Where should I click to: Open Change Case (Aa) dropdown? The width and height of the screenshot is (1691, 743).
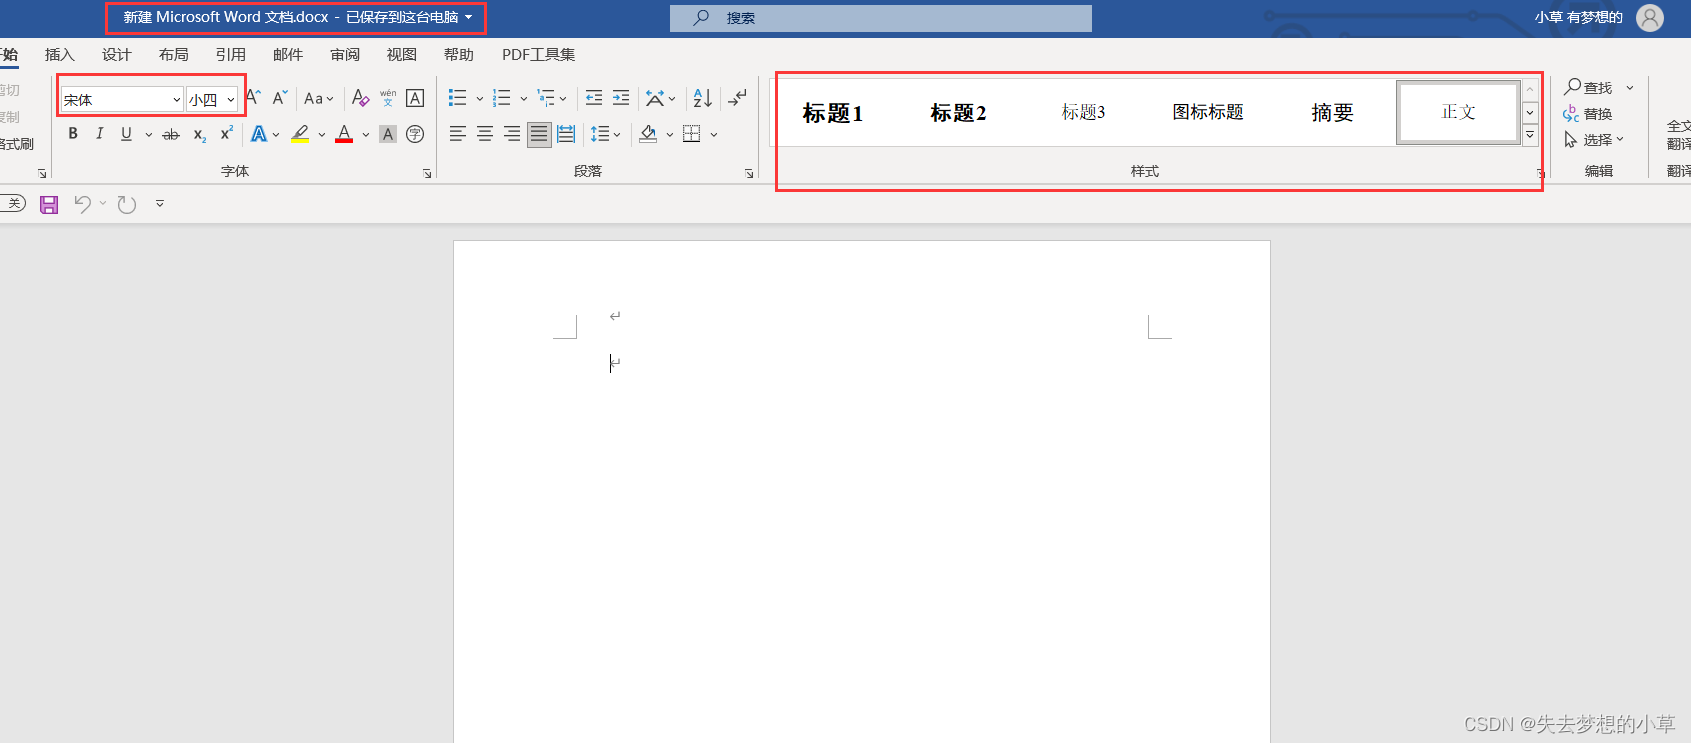click(319, 98)
